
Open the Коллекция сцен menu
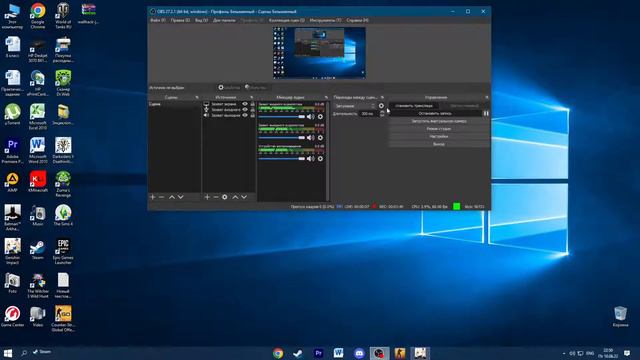point(287,20)
